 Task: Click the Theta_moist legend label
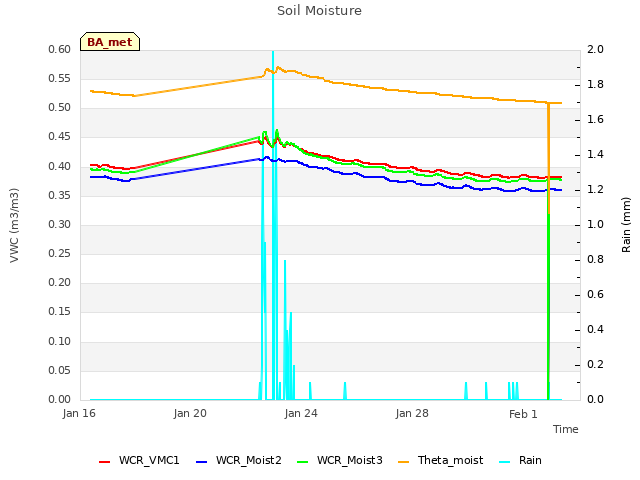click(x=450, y=460)
